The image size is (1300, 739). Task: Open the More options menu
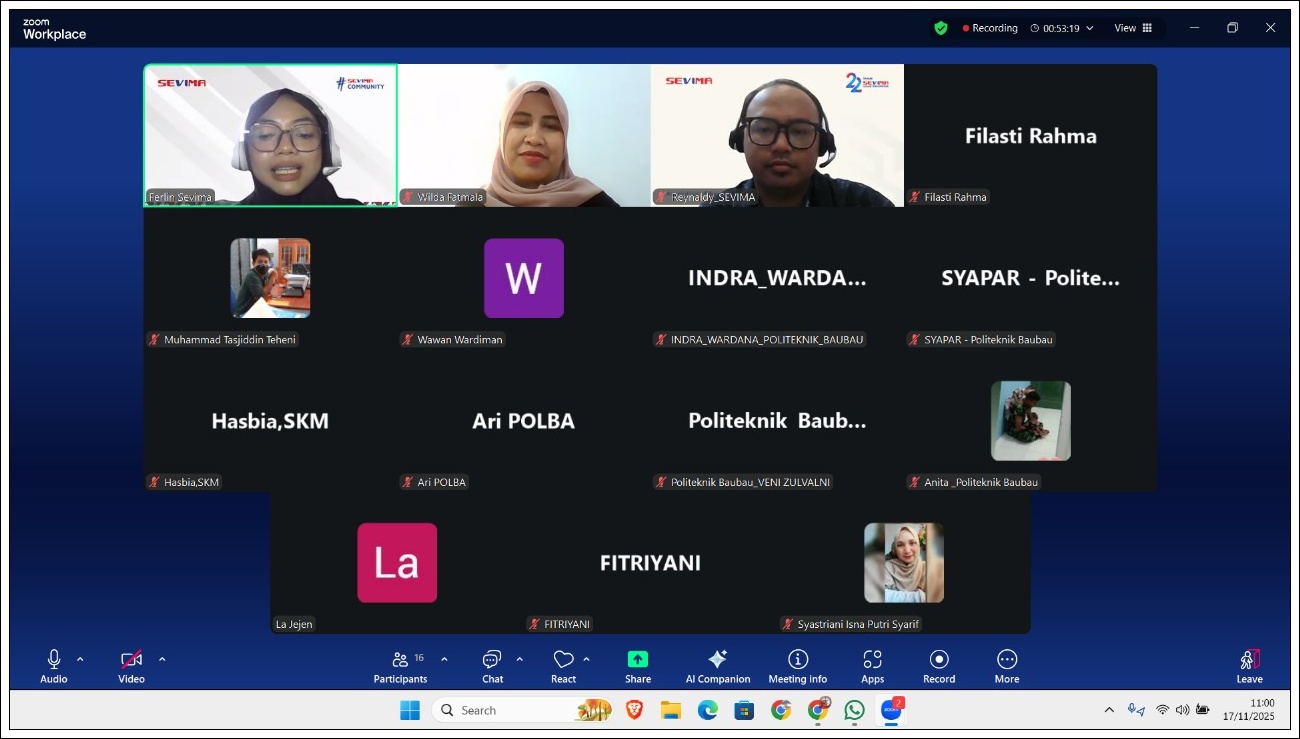coord(1006,665)
